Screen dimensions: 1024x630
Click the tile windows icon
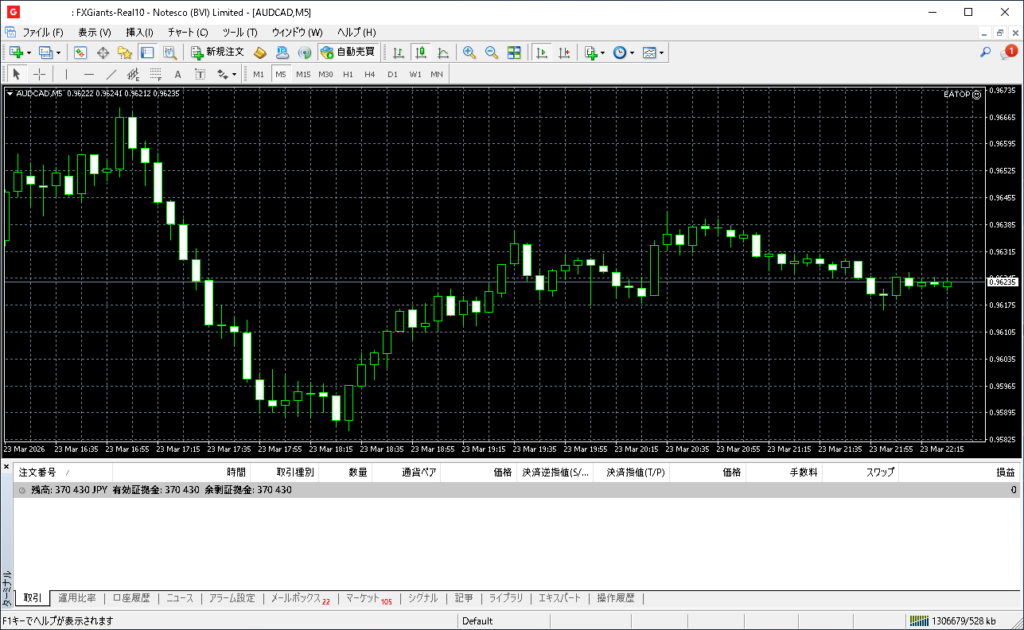[x=514, y=52]
